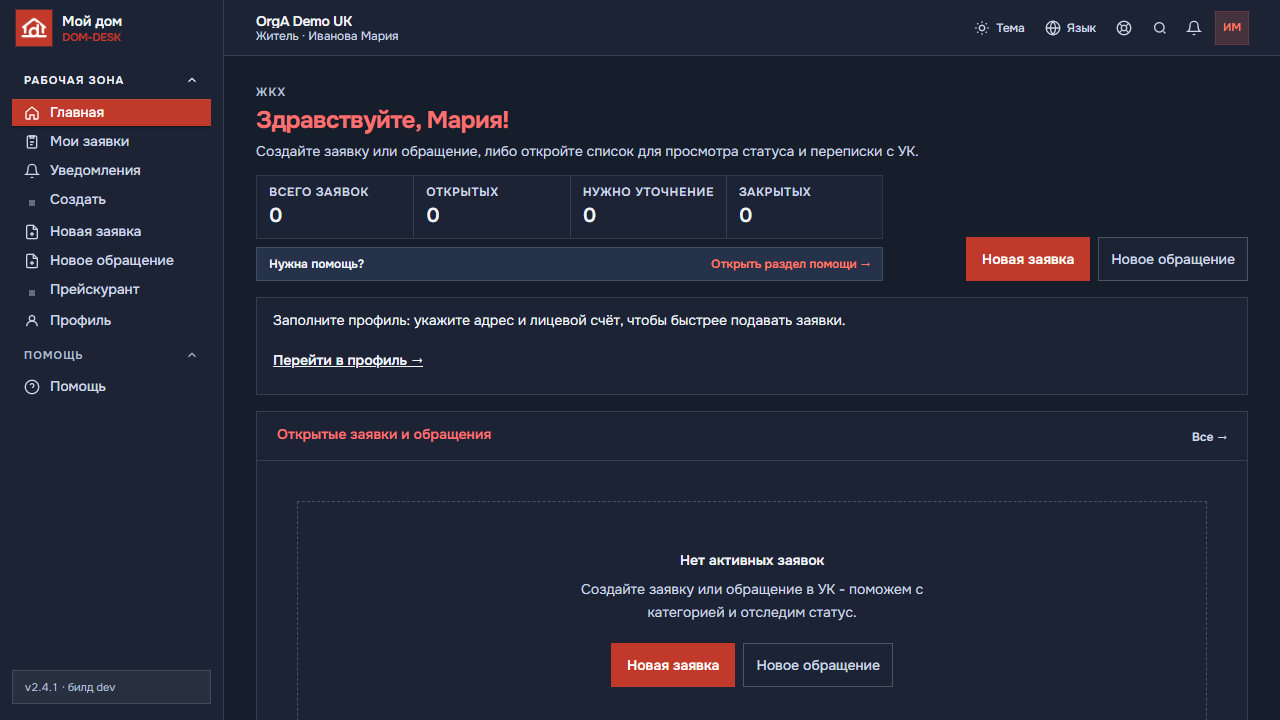Follow Открыть раздел помощи link

point(791,264)
